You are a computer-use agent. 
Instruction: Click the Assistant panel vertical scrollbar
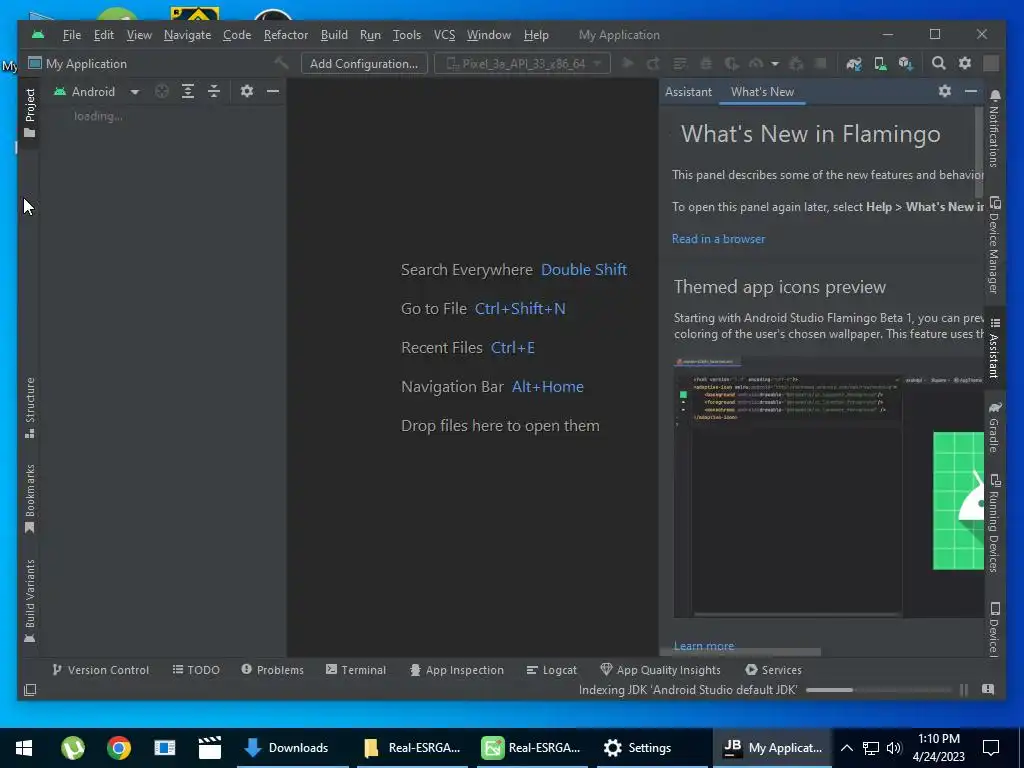[x=979, y=152]
